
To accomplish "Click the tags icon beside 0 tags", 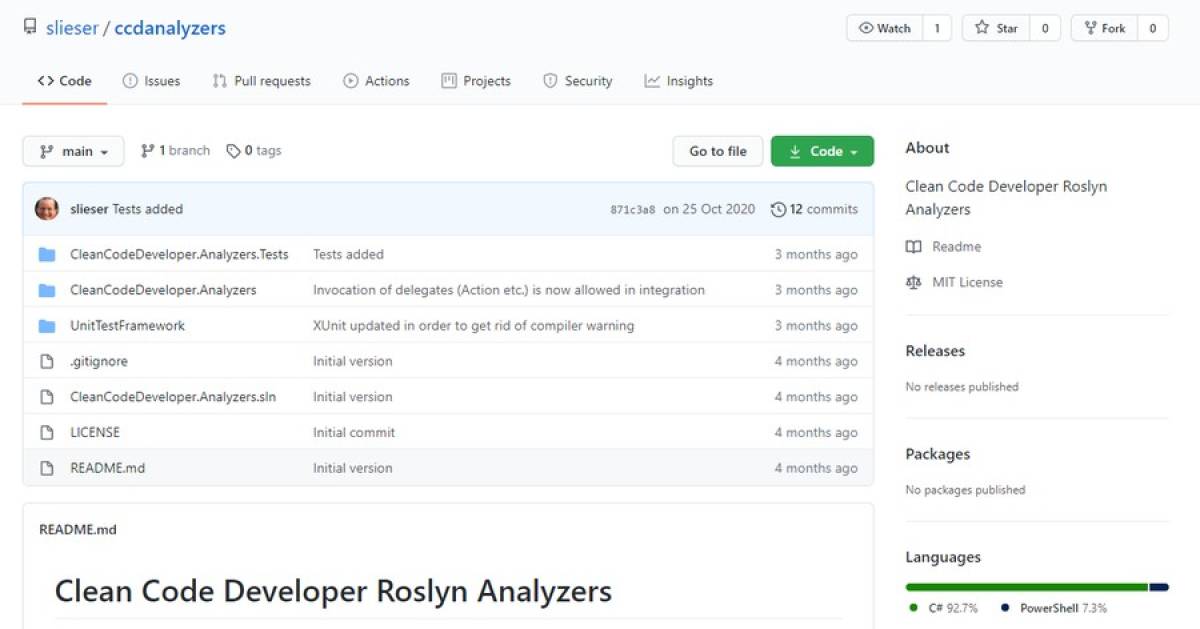I will point(234,150).
